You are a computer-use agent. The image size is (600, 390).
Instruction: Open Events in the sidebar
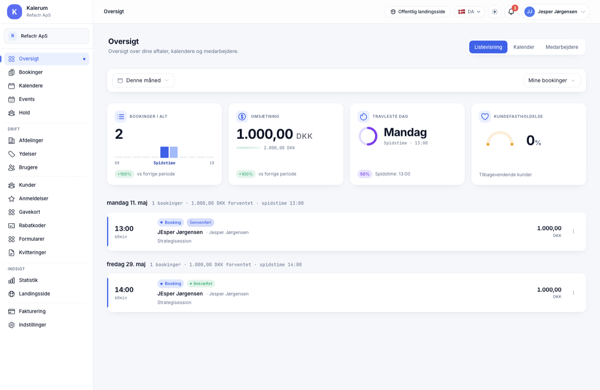(x=46, y=99)
